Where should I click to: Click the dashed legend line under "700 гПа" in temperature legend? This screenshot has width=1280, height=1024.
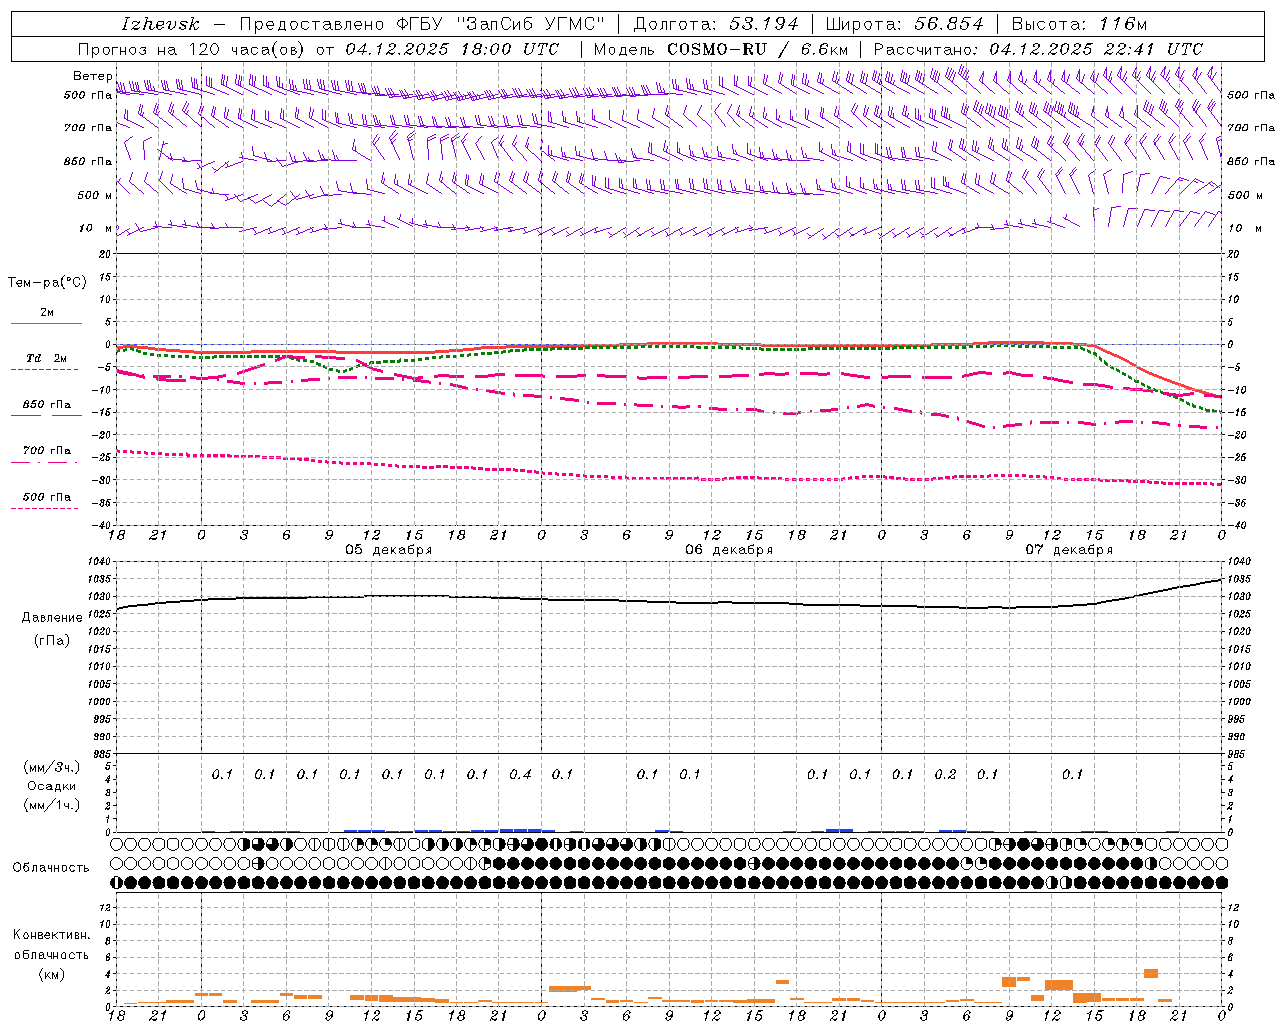pos(44,462)
